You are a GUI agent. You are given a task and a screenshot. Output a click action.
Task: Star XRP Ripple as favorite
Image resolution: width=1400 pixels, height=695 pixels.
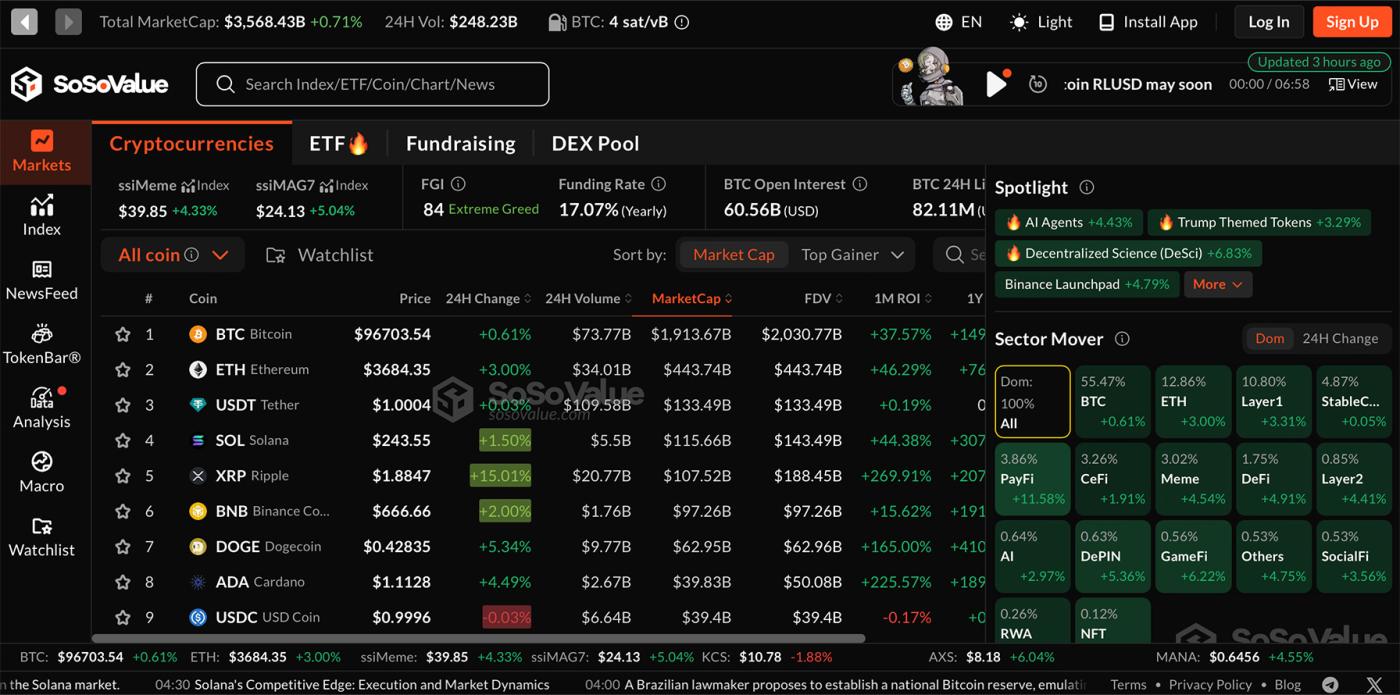123,476
